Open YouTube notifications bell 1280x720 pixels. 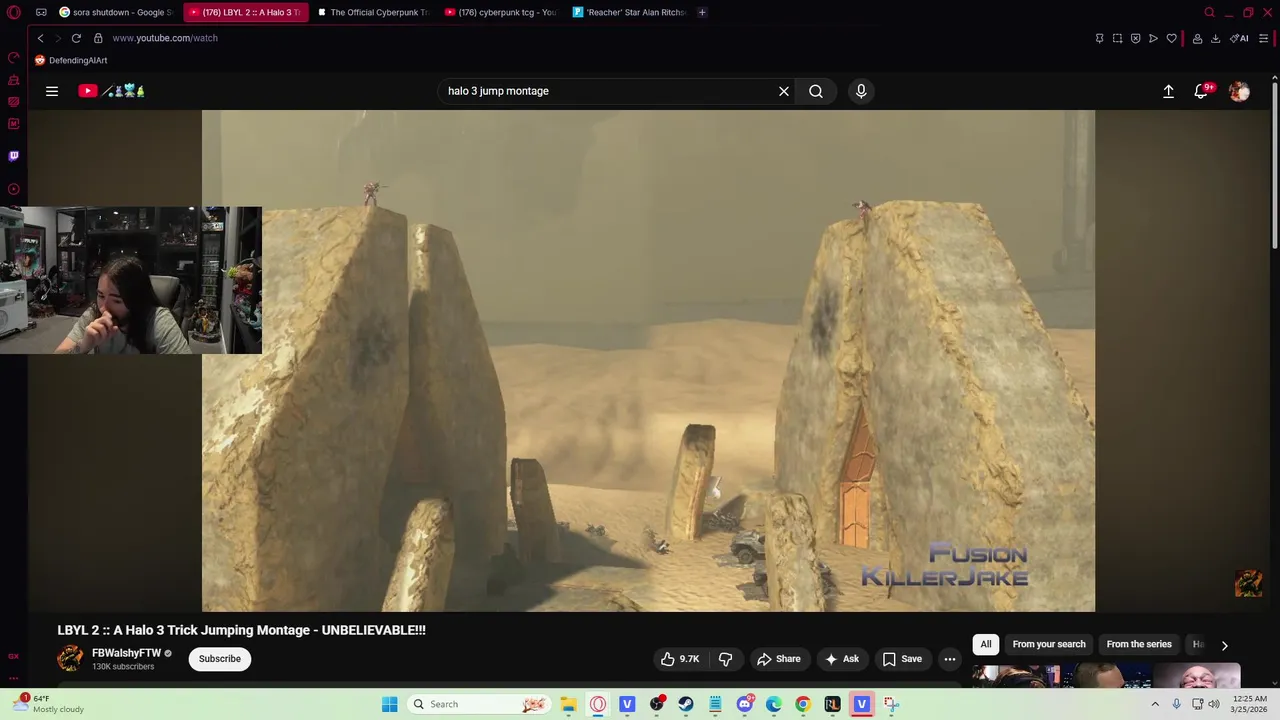[x=1202, y=91]
